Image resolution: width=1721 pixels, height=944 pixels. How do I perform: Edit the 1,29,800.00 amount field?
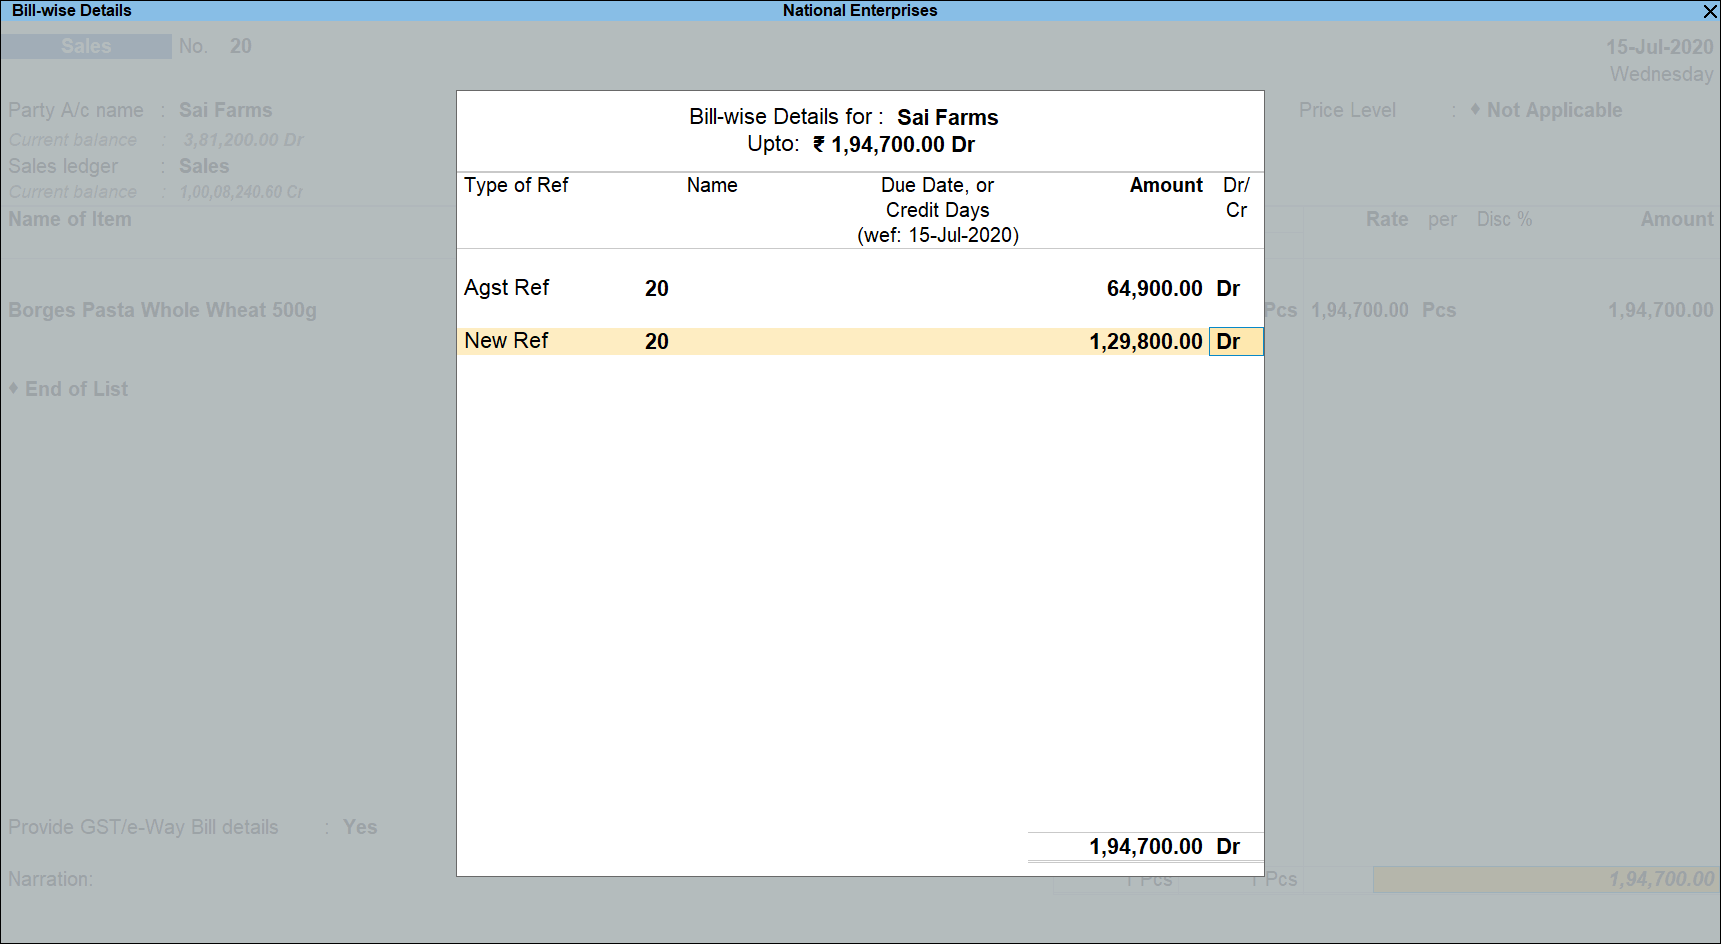click(1145, 340)
